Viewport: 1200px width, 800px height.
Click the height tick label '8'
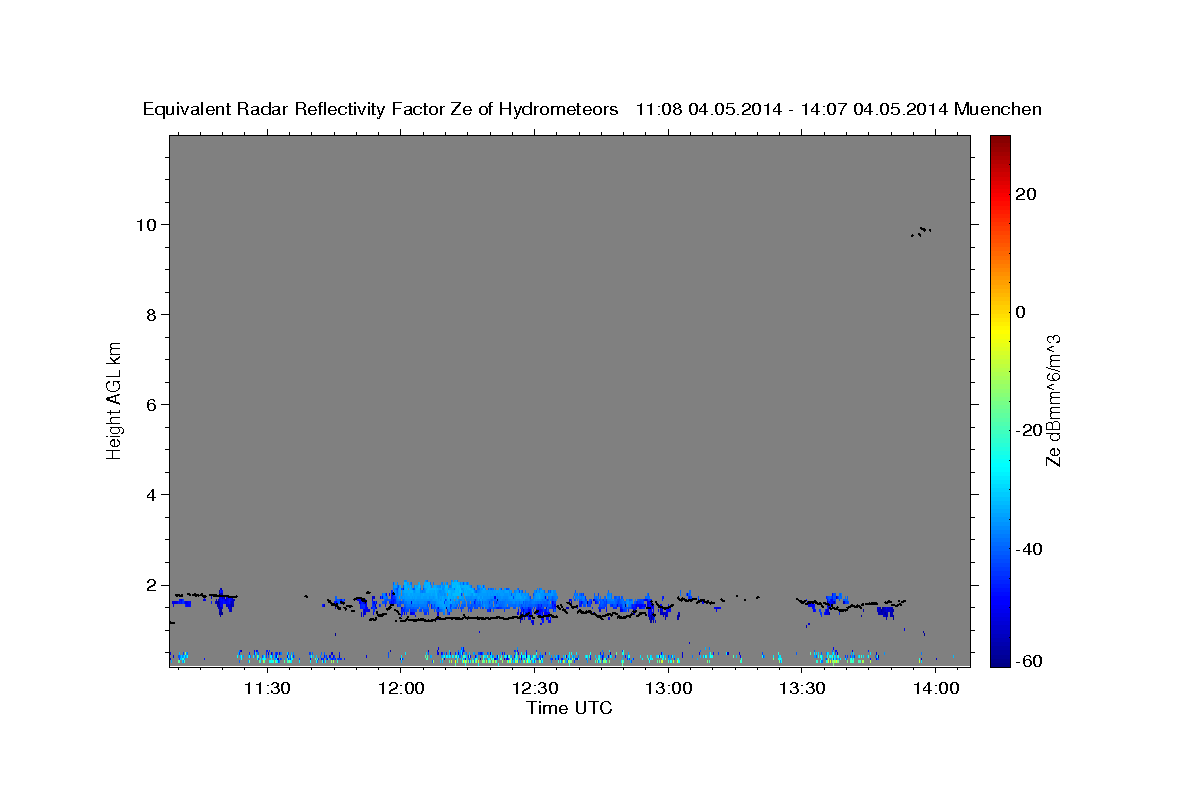tap(153, 315)
